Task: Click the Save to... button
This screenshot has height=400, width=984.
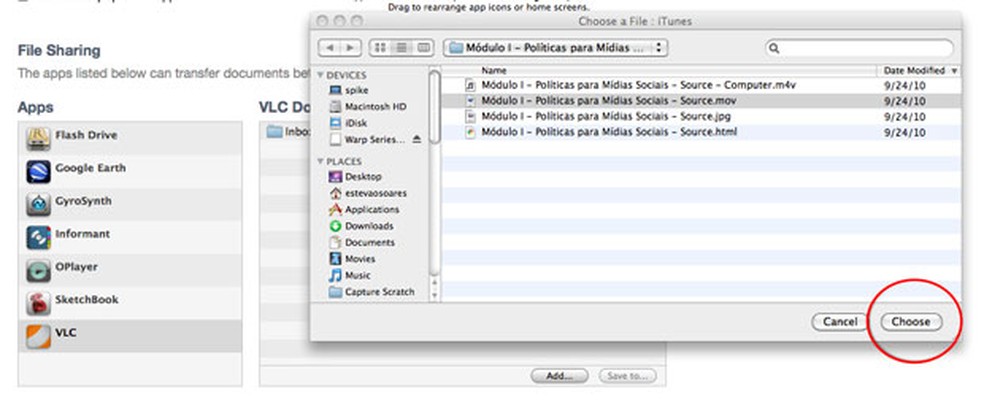Action: [628, 376]
